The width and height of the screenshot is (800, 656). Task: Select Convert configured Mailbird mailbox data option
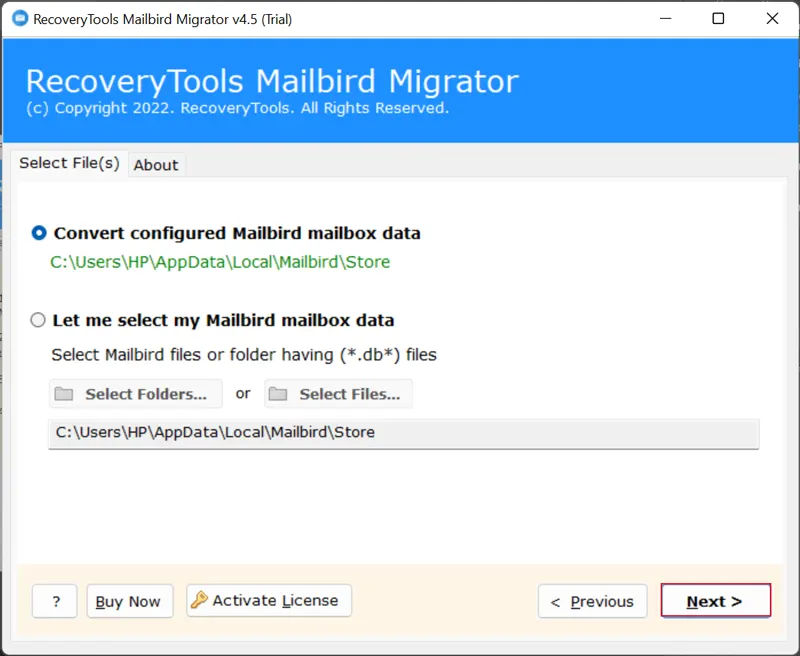(x=39, y=233)
